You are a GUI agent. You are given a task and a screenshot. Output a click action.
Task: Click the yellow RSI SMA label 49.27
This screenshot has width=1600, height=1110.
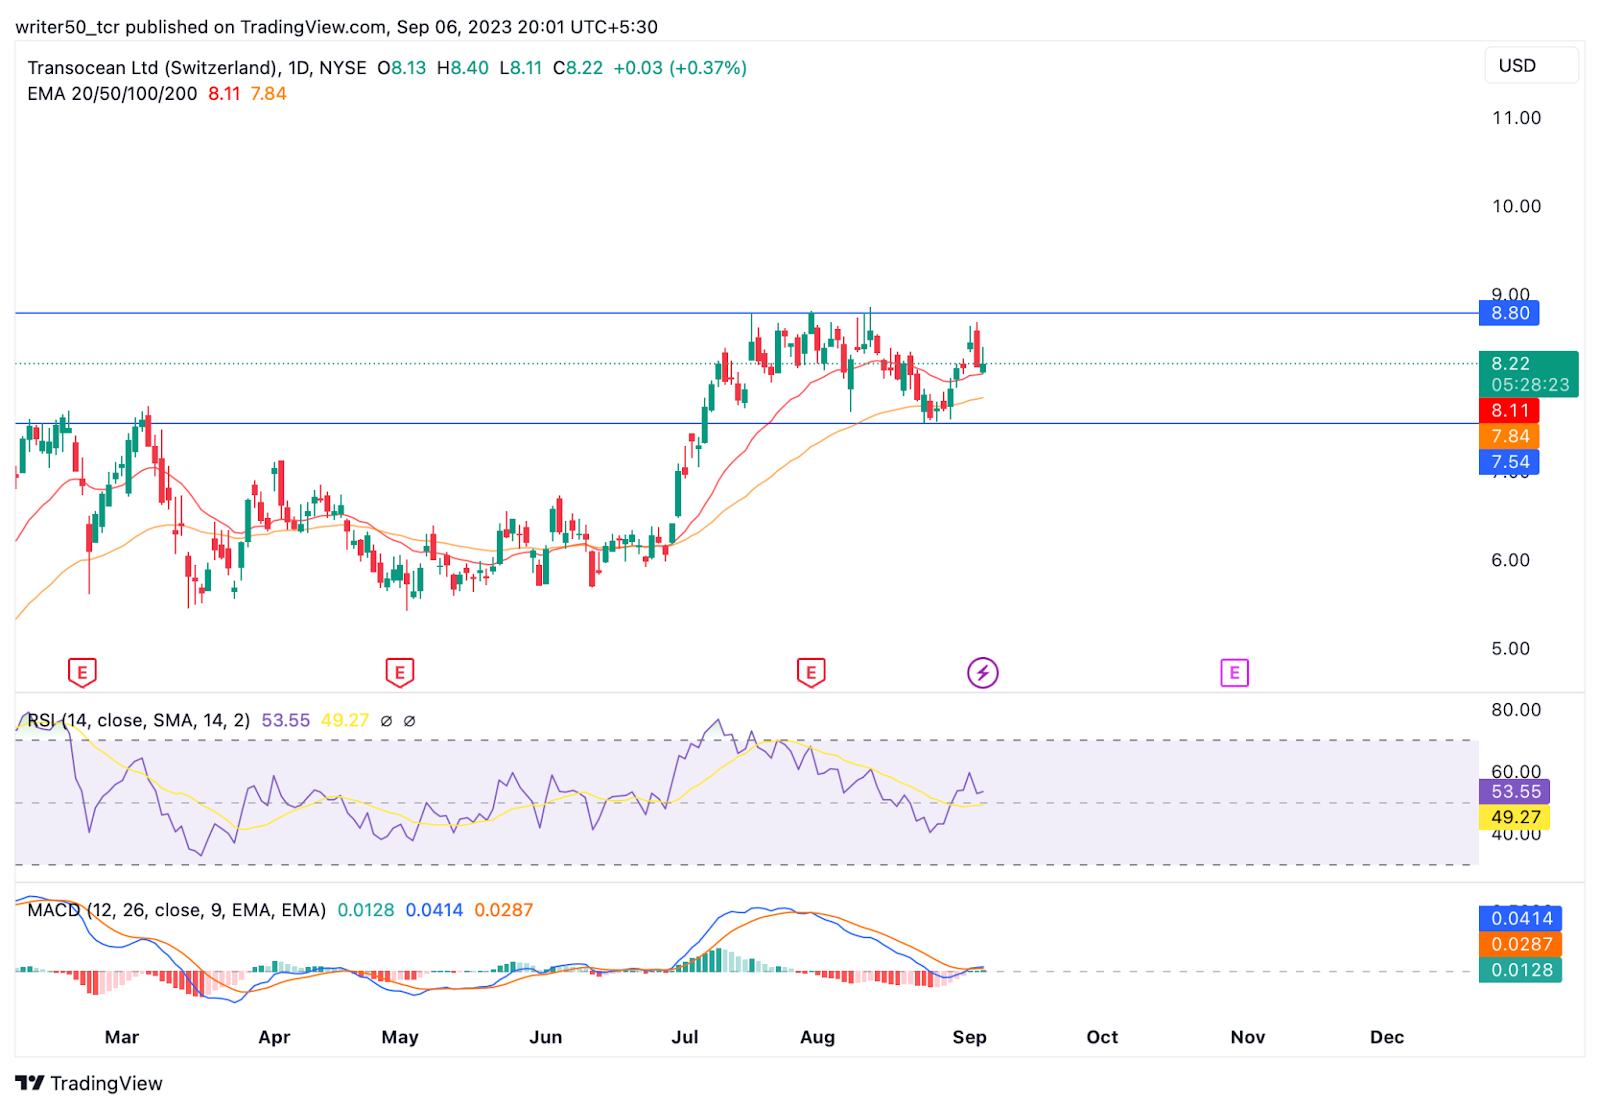point(1514,817)
